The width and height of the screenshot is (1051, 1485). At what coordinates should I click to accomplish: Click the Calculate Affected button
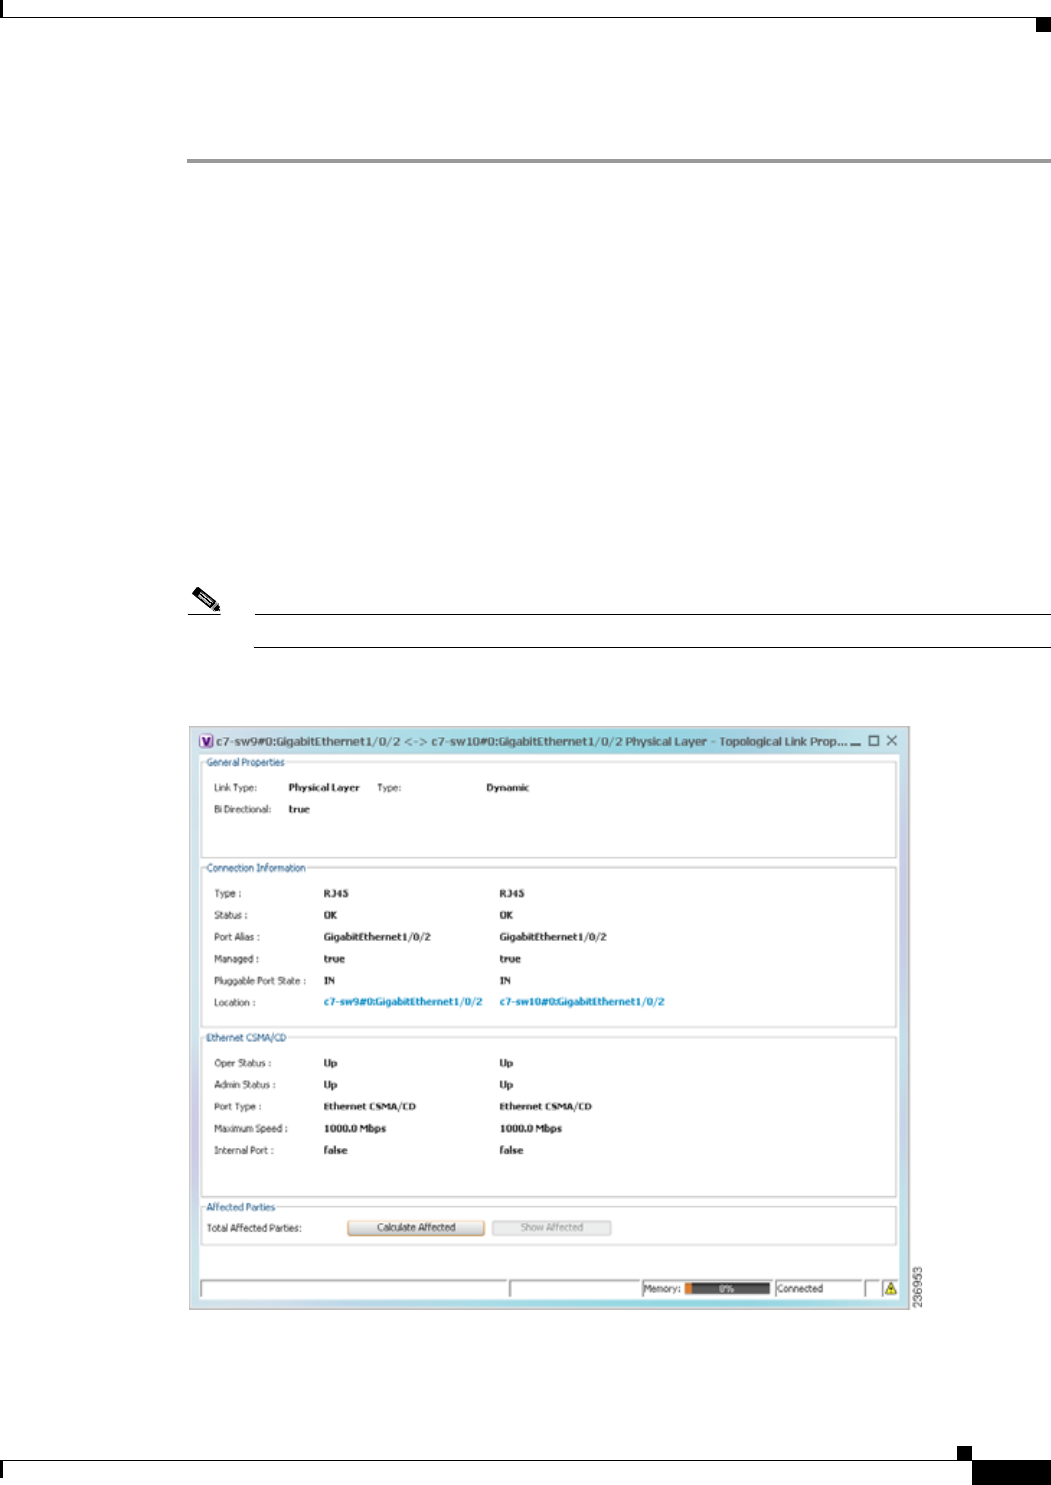click(416, 1227)
